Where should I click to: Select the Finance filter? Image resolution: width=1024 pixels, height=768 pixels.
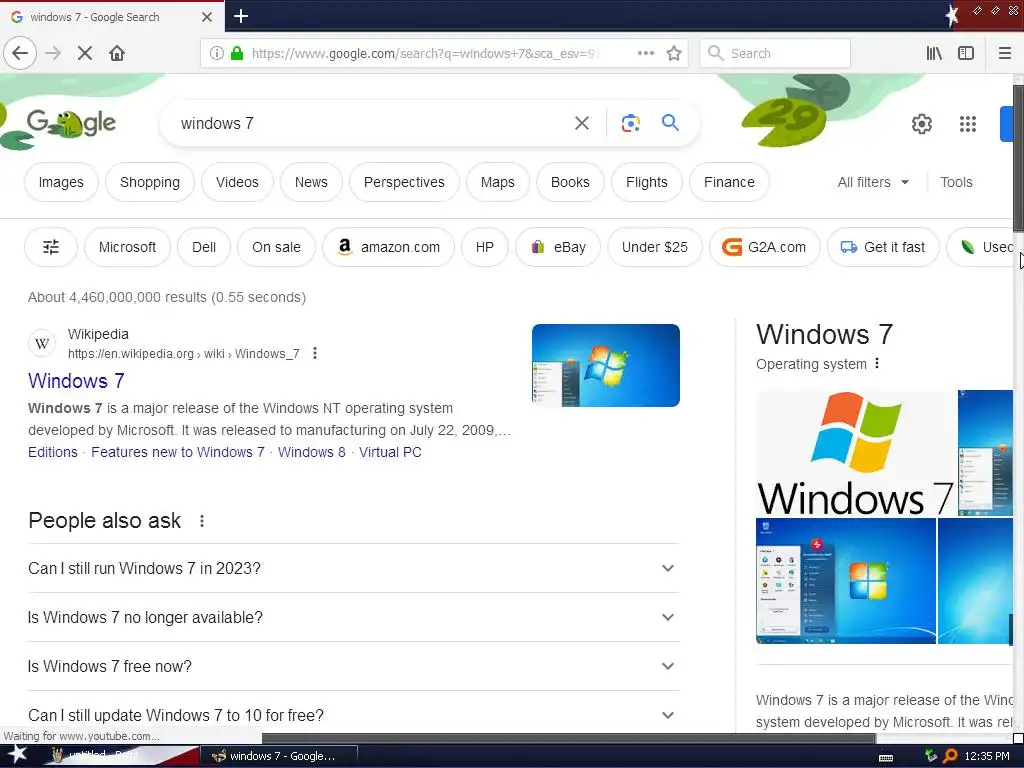[729, 182]
